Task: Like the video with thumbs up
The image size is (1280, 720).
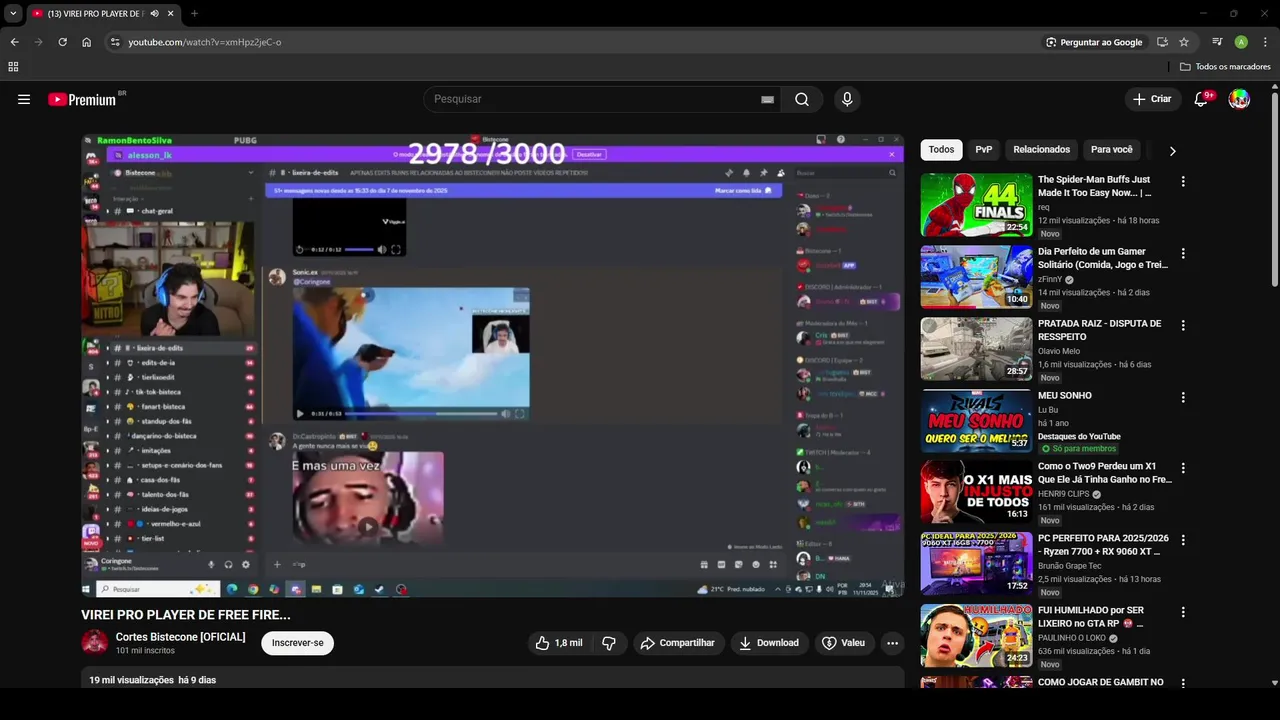Action: pos(559,643)
